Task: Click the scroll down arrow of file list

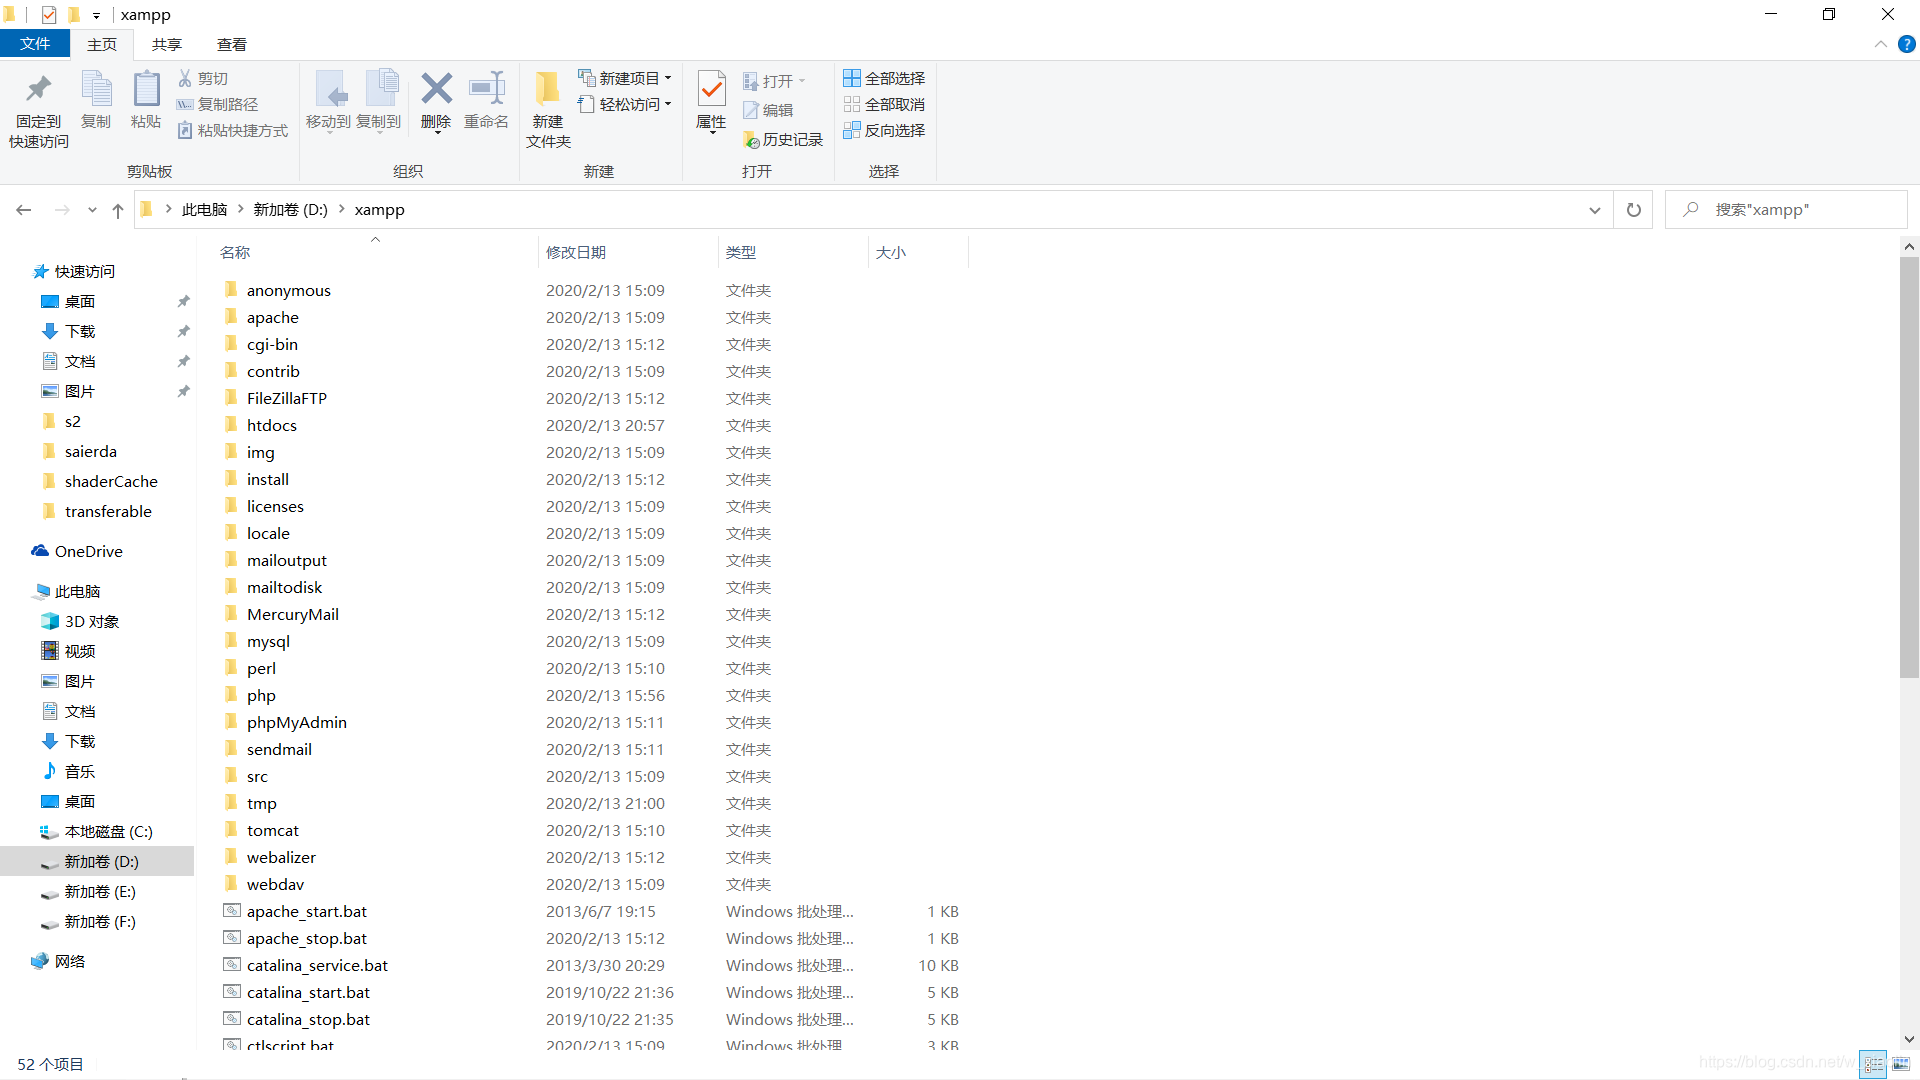Action: coord(1909,1039)
